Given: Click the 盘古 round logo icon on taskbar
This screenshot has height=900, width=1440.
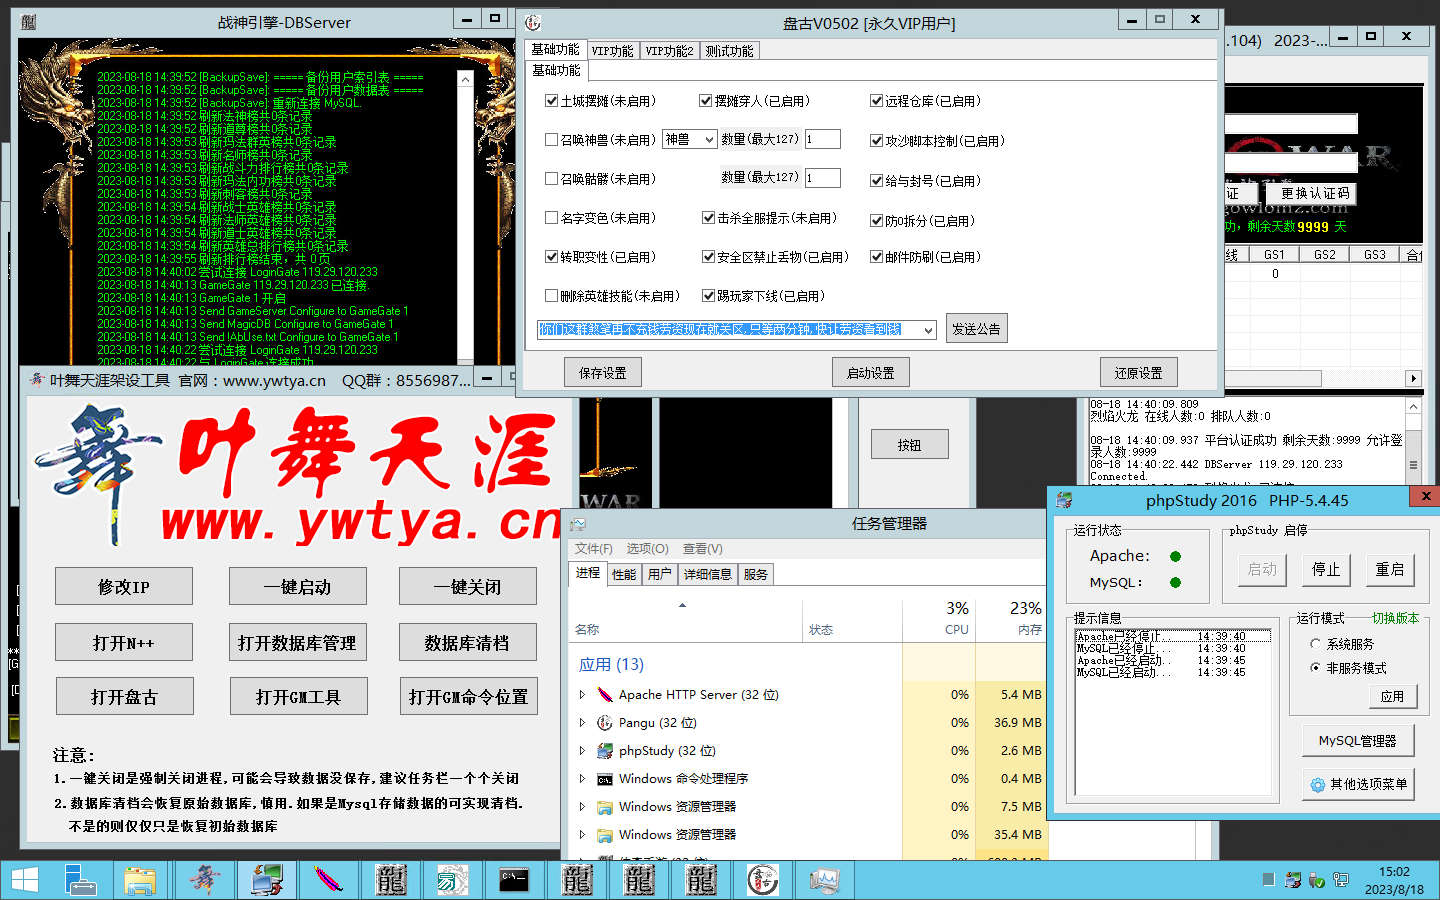Looking at the screenshot, I should point(762,880).
